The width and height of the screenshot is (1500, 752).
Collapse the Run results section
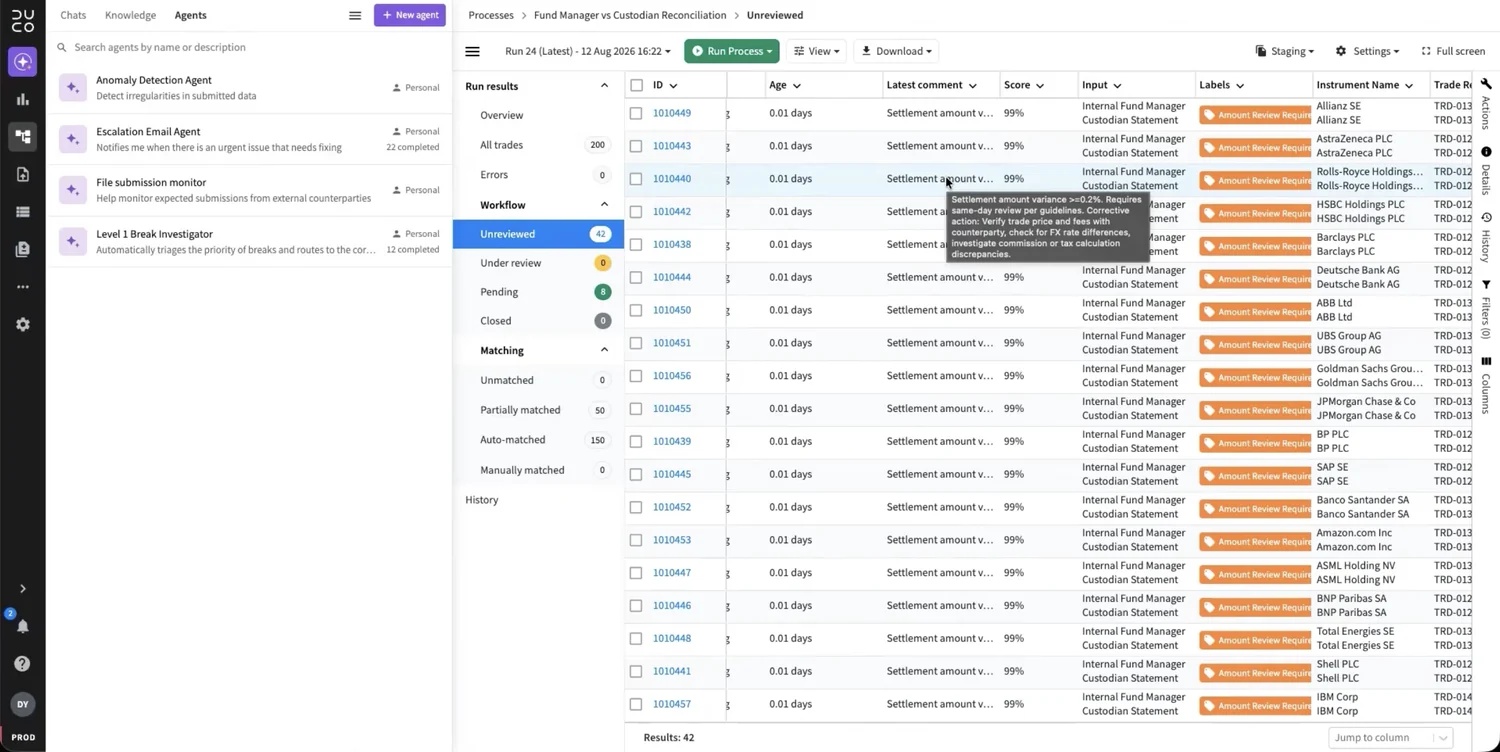point(604,86)
